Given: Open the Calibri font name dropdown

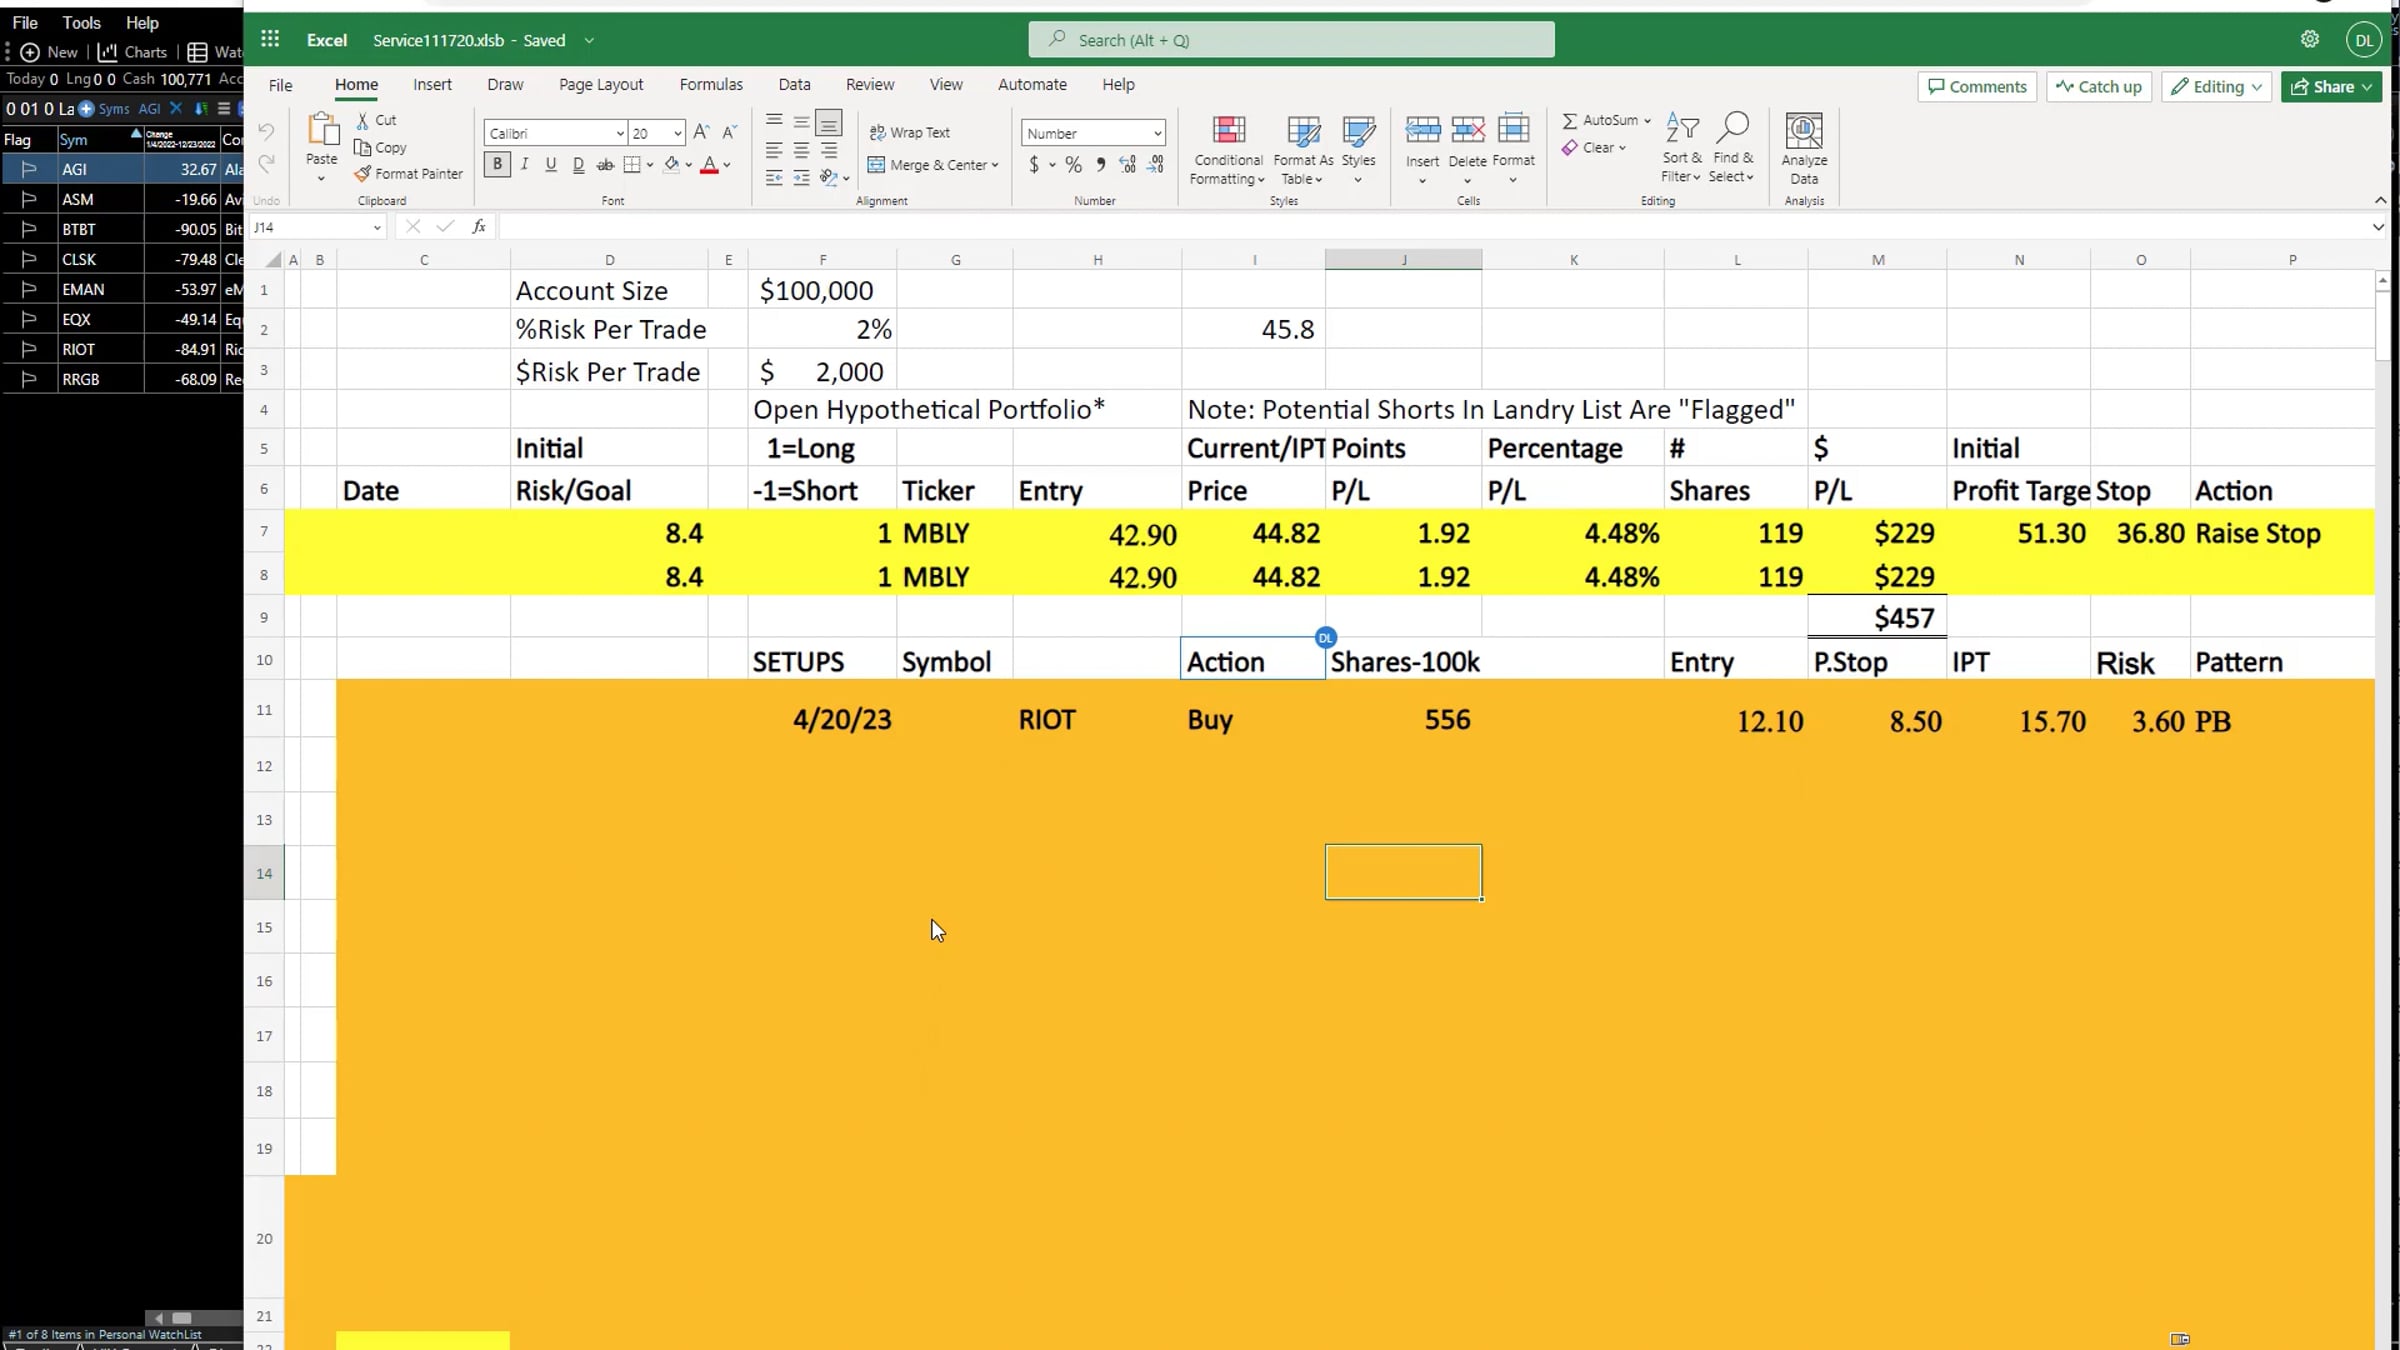Looking at the screenshot, I should pyautogui.click(x=620, y=133).
